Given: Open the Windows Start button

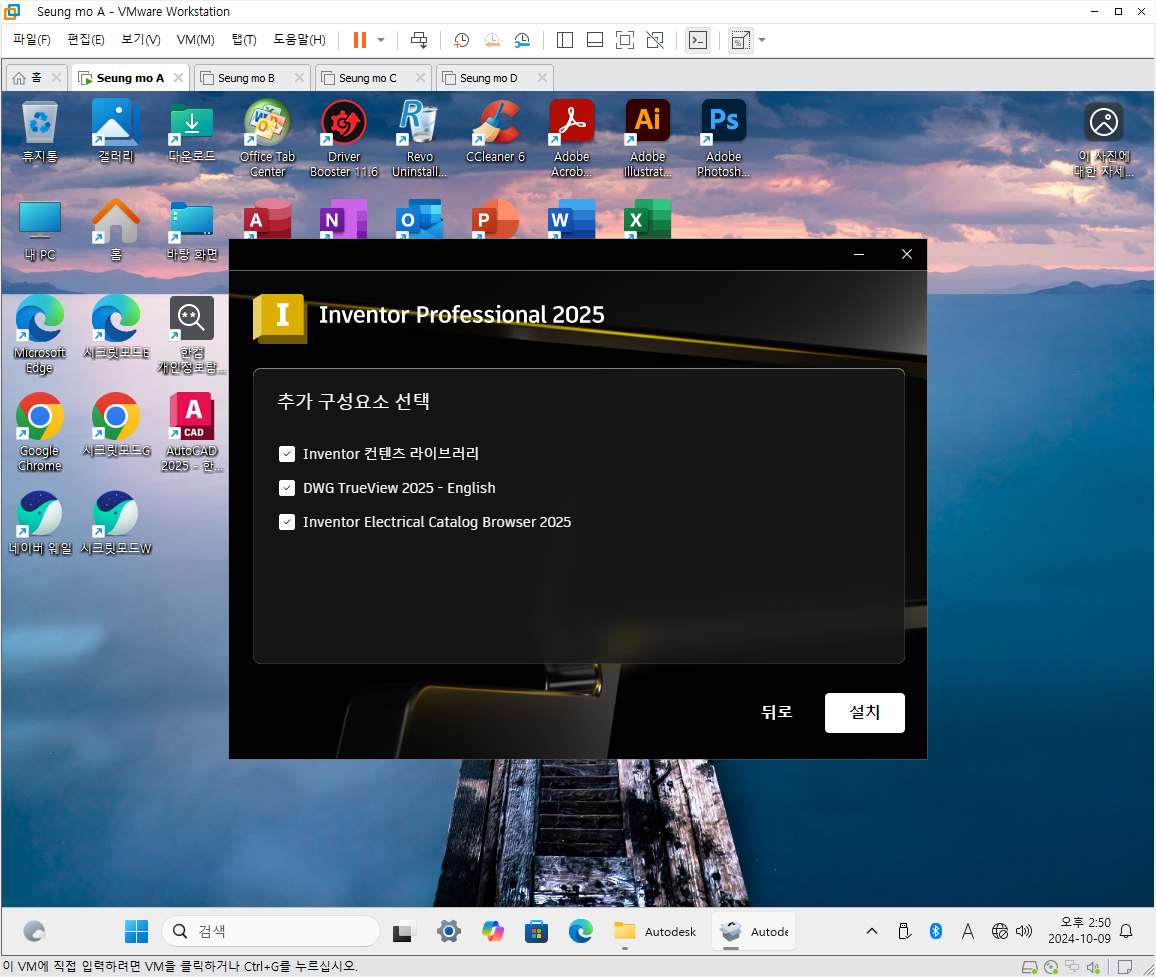Looking at the screenshot, I should tap(136, 931).
